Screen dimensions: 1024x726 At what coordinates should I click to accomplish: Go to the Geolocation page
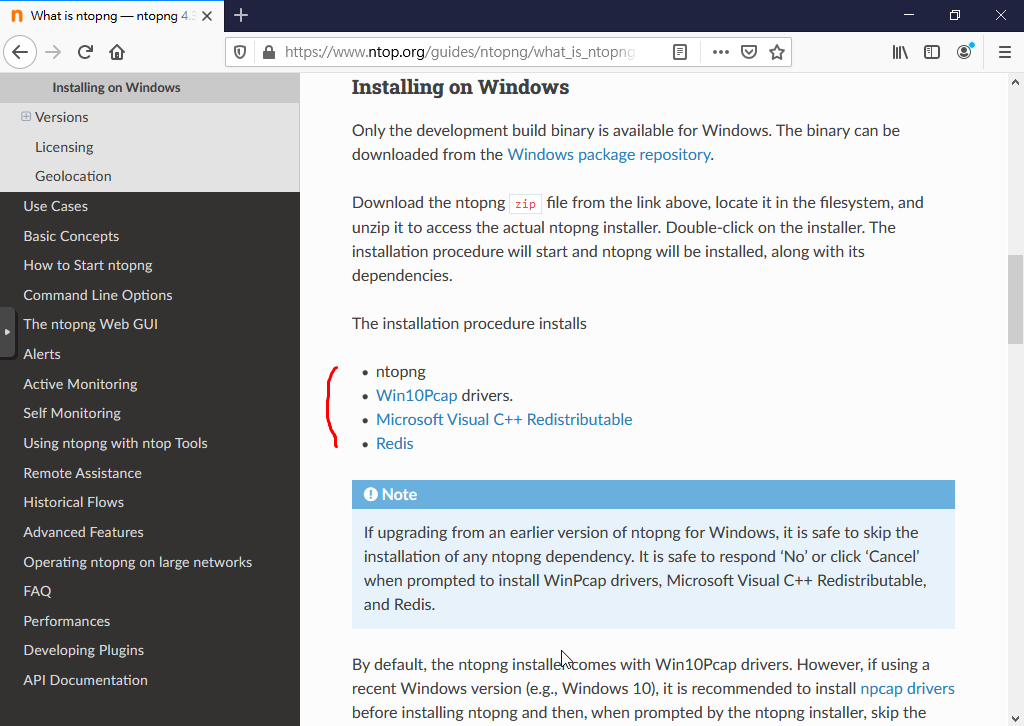73,176
